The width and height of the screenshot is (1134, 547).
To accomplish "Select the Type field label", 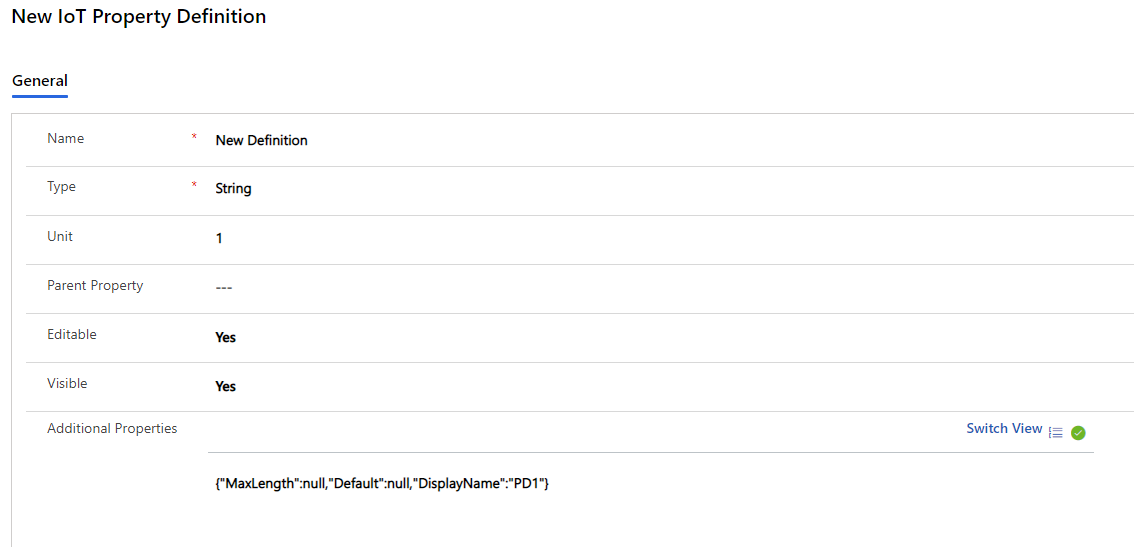I will tap(61, 187).
